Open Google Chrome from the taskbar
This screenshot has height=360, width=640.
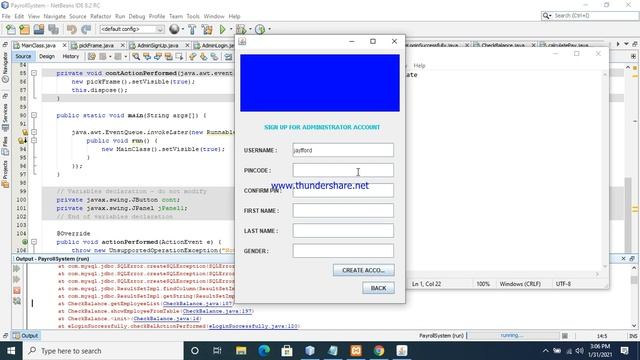tap(379, 351)
